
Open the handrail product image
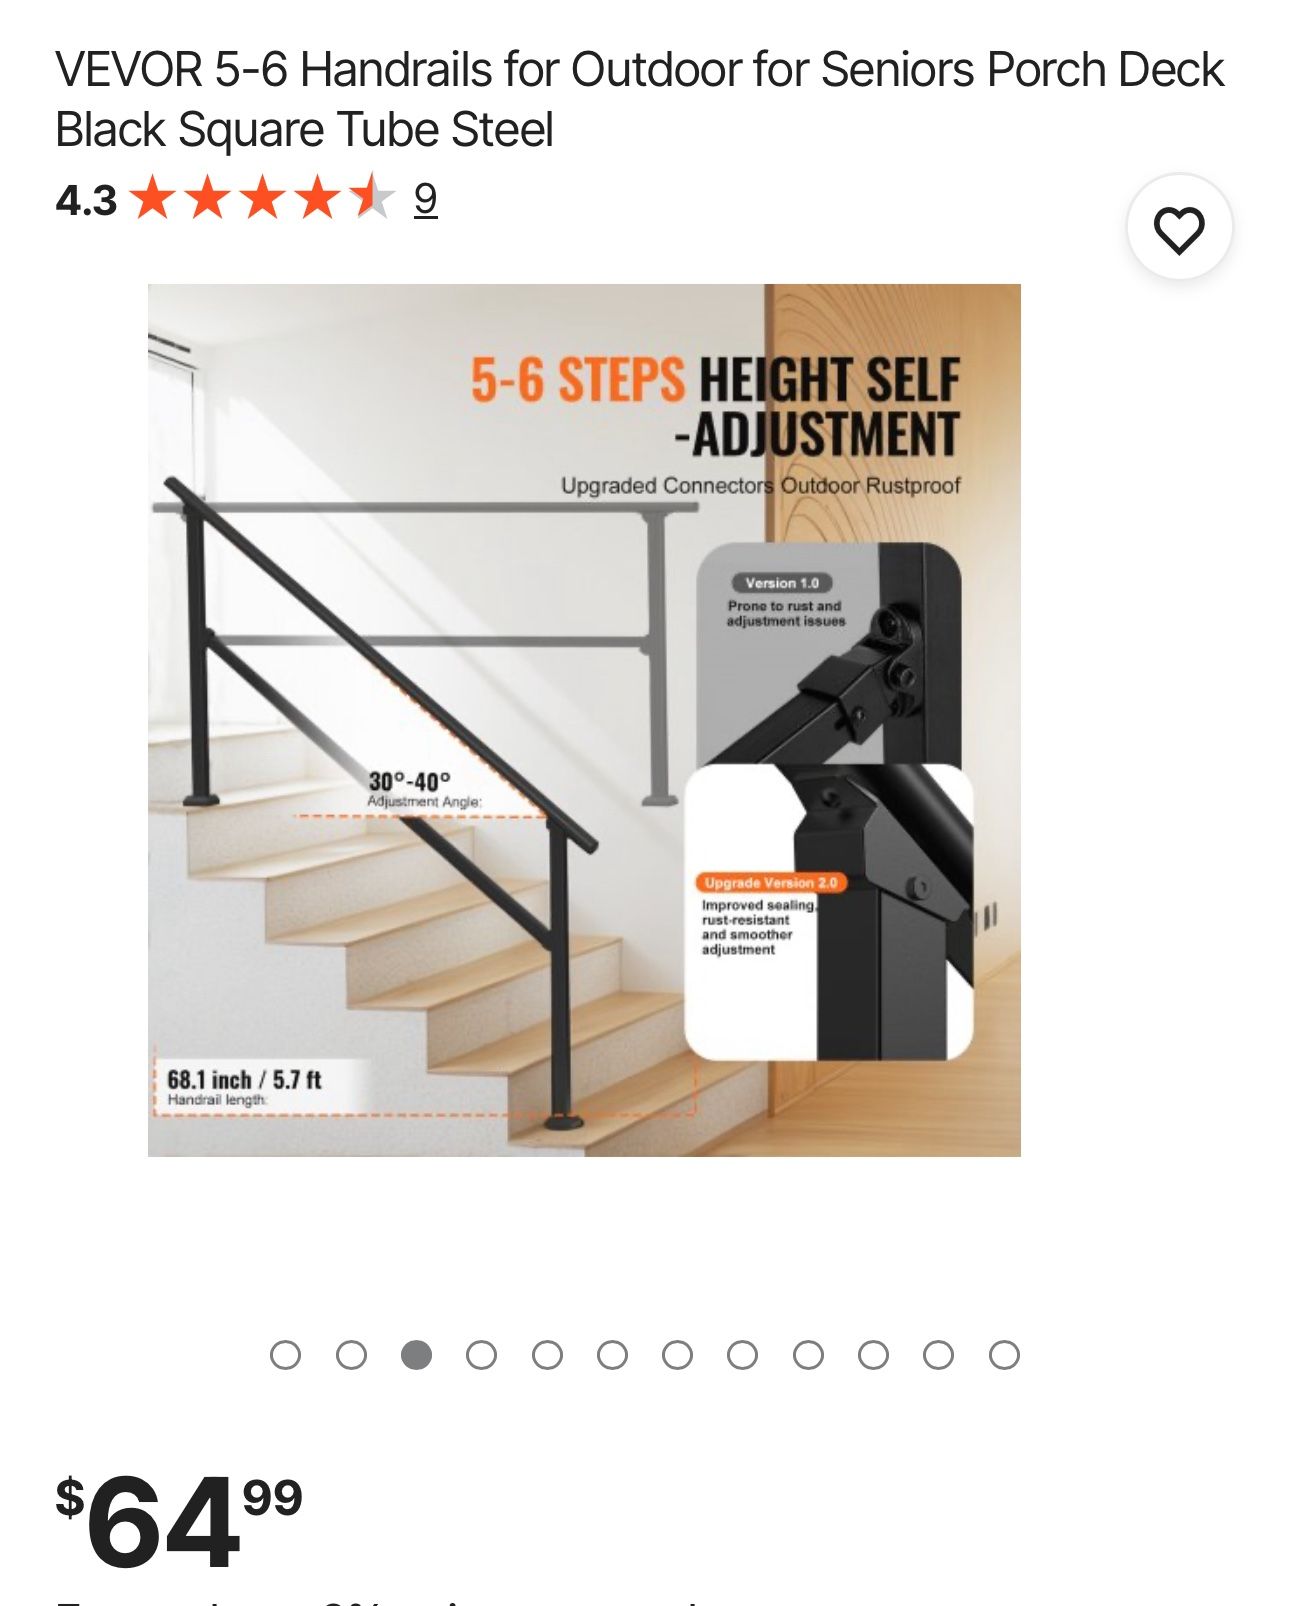pyautogui.click(x=584, y=720)
